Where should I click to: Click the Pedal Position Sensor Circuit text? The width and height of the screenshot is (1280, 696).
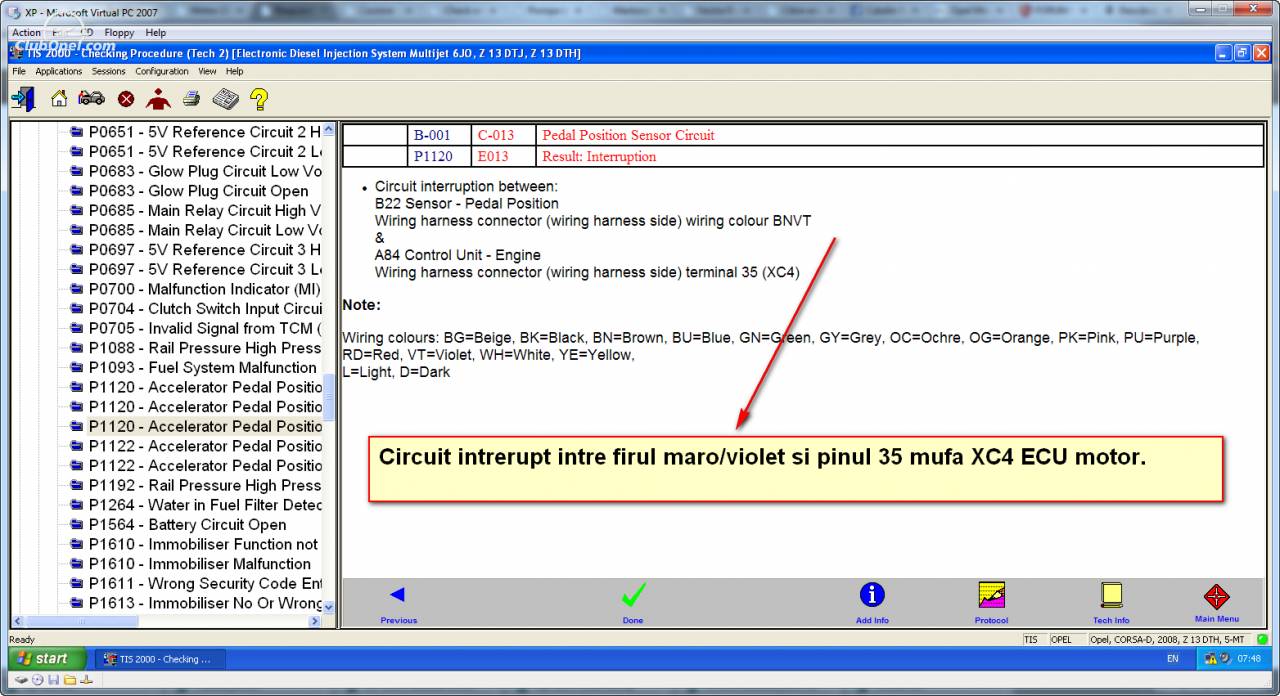[628, 135]
